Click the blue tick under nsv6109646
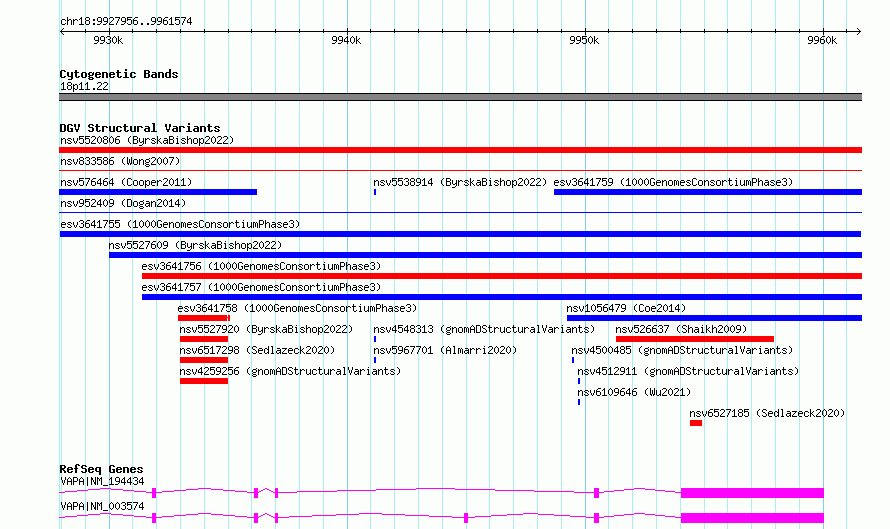Screen dimensions: 890x529 579,402
